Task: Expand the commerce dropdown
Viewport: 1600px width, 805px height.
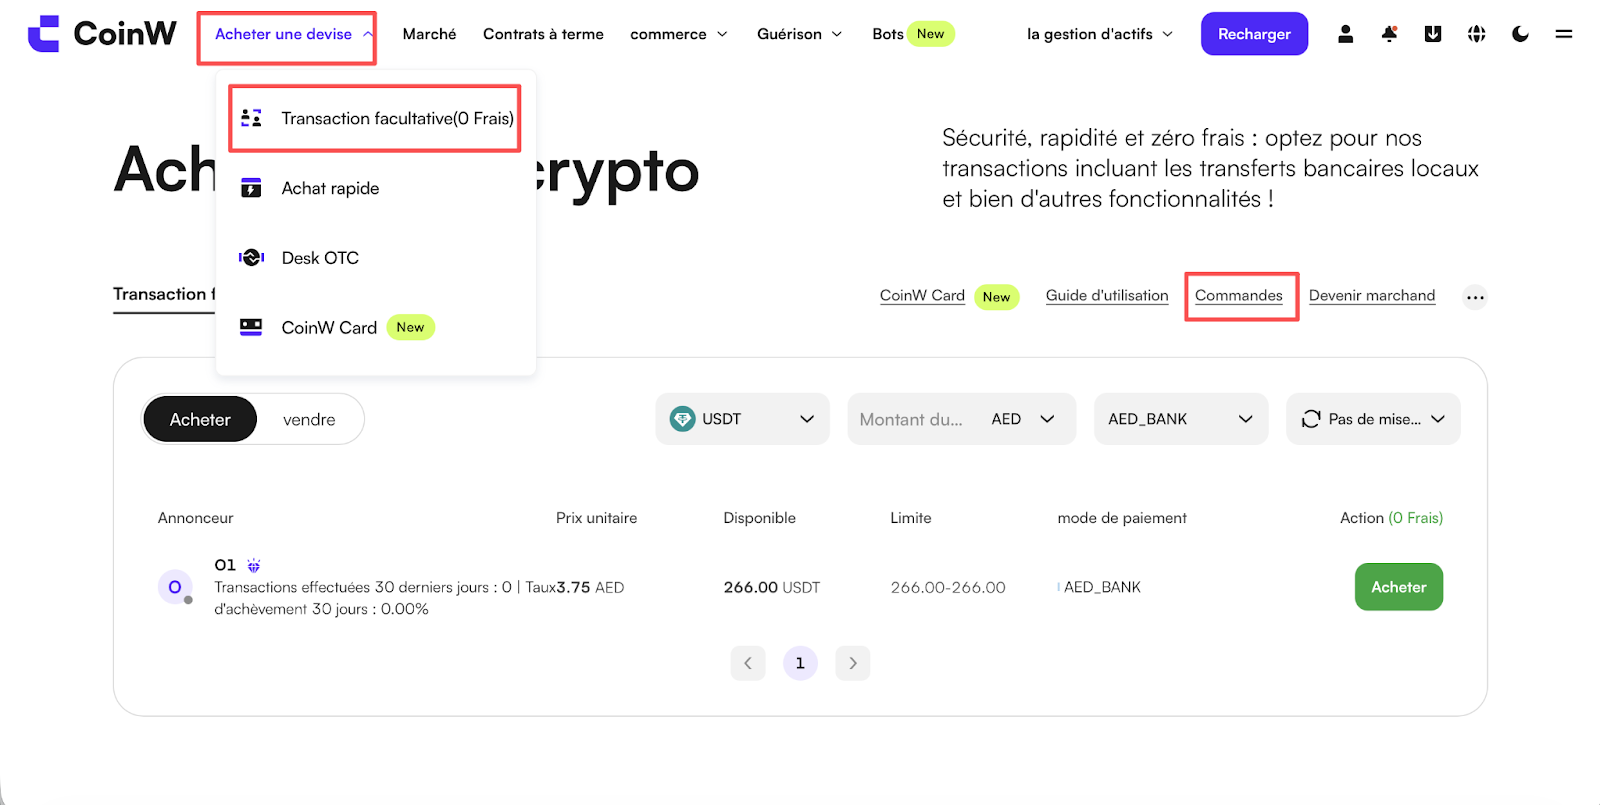Action: click(x=679, y=34)
